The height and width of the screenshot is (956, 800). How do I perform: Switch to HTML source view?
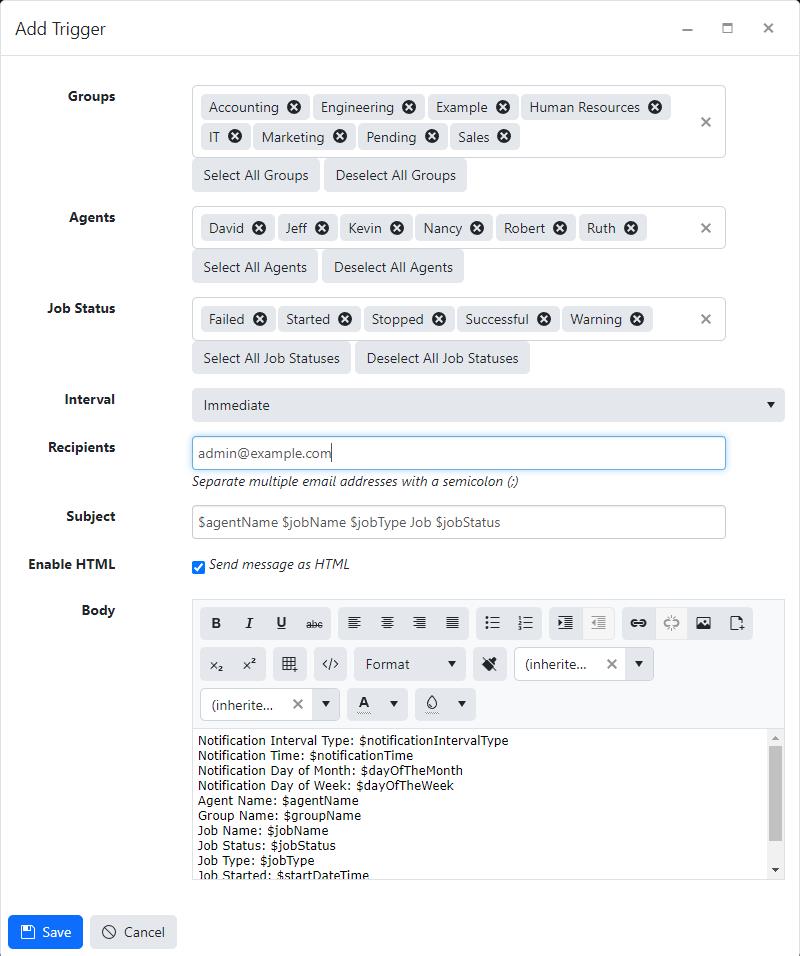click(x=330, y=664)
